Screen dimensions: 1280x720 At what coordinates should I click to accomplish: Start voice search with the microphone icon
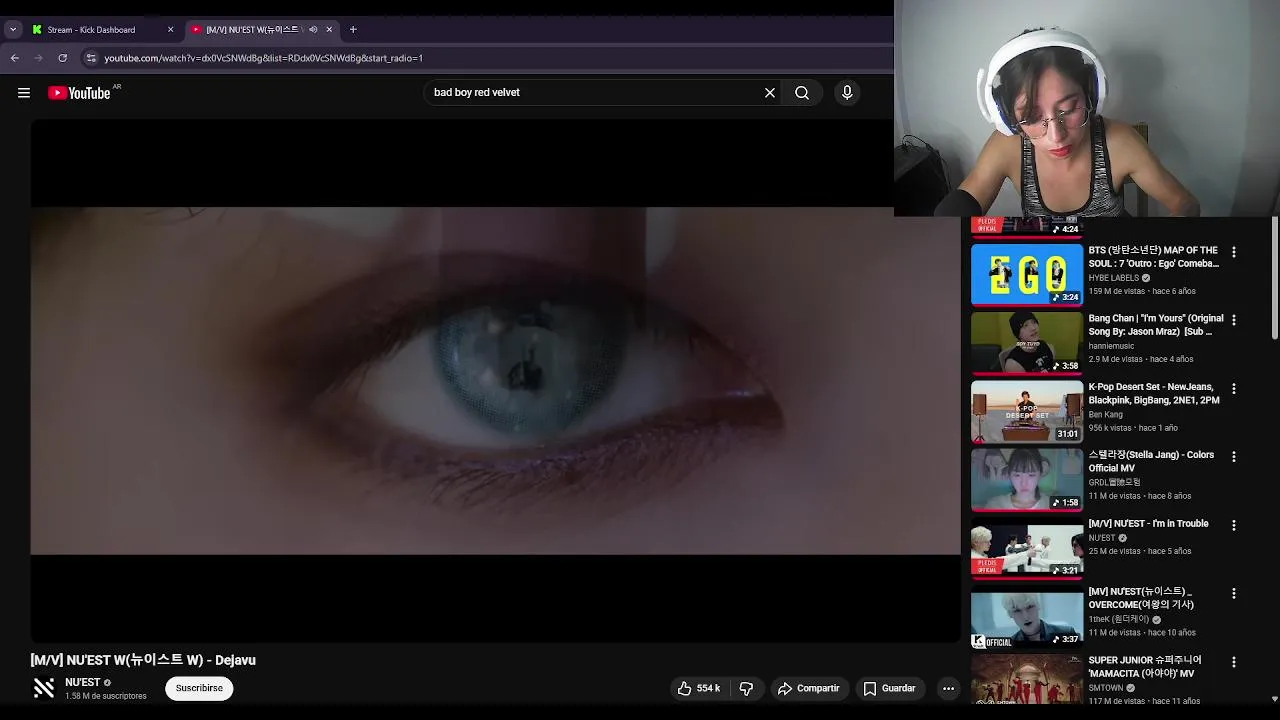pos(847,93)
